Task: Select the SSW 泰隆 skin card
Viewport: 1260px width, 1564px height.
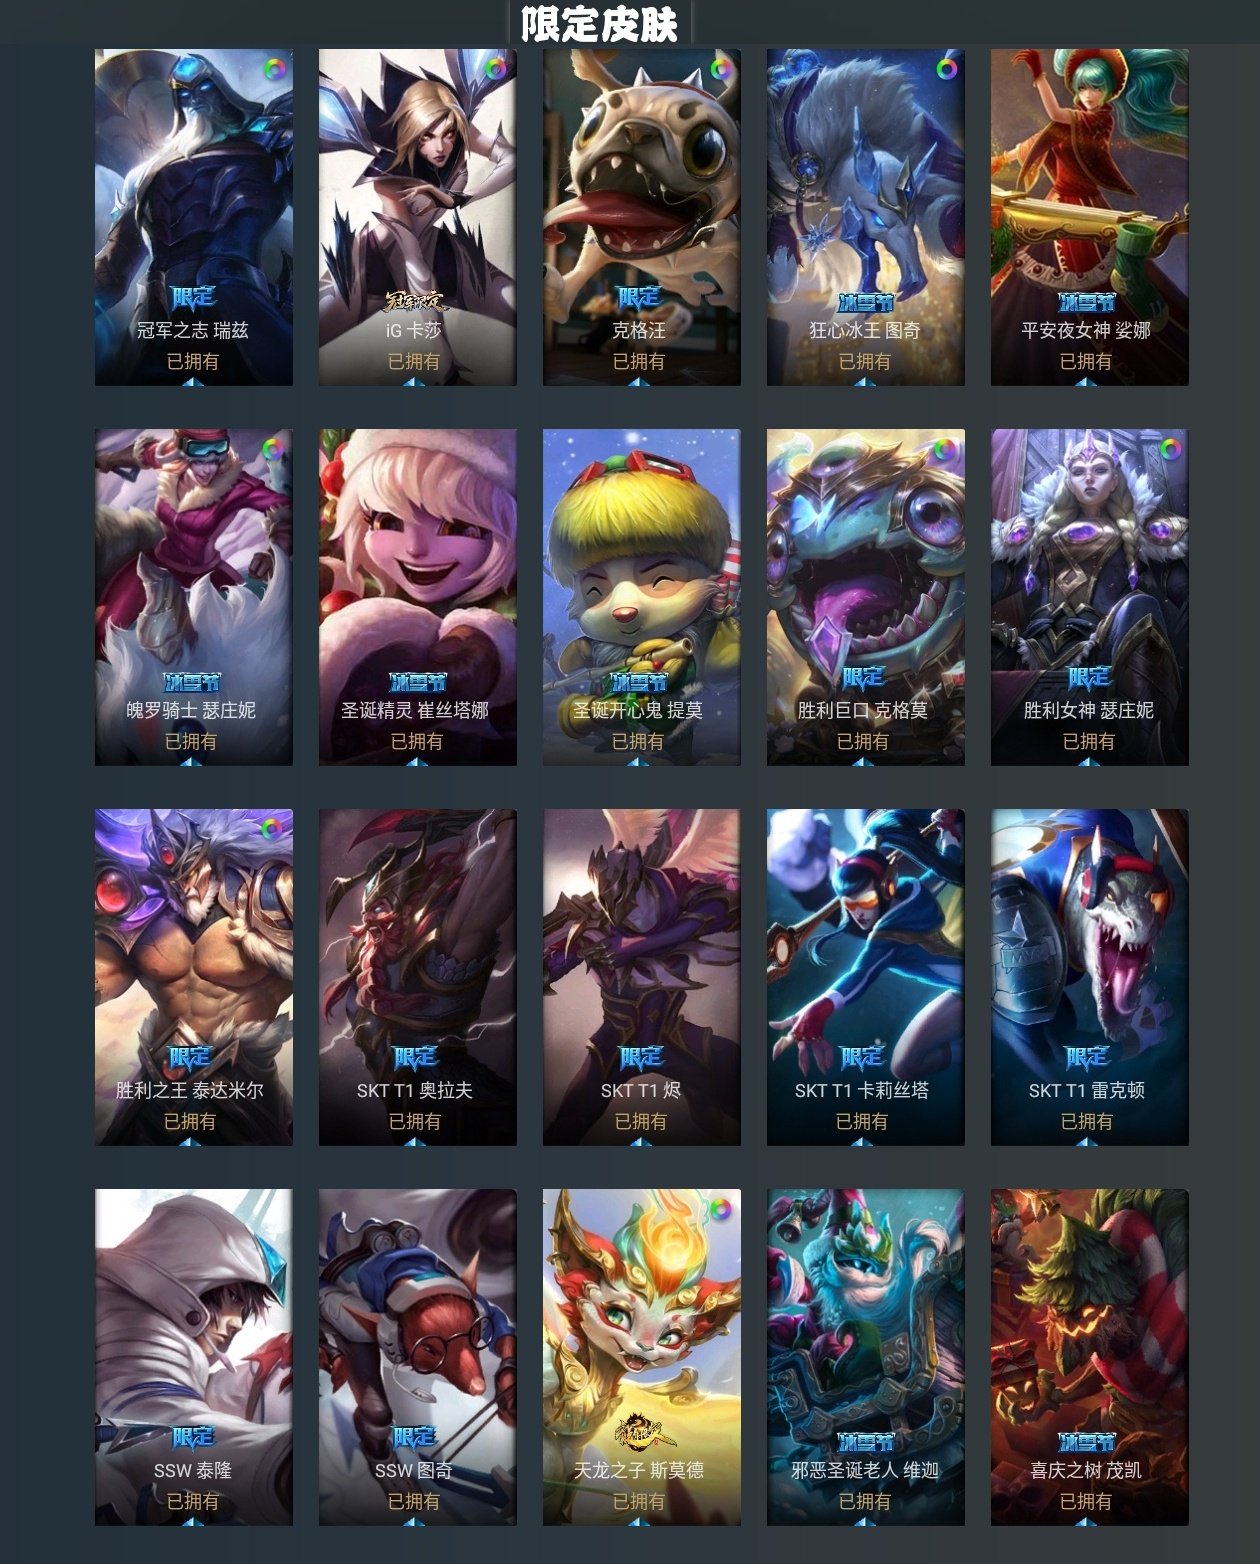Action: point(194,1357)
